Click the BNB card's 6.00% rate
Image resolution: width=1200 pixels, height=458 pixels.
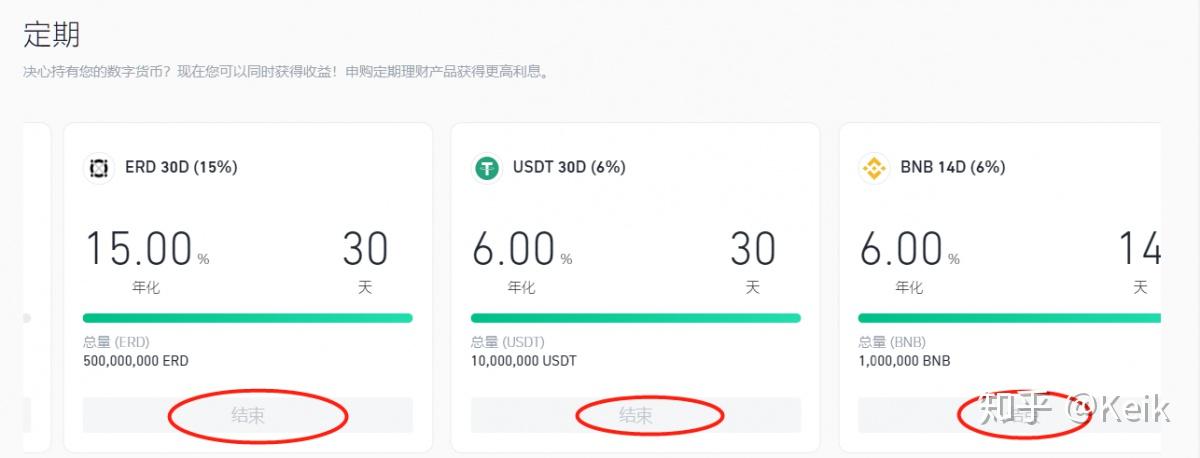[x=909, y=249]
